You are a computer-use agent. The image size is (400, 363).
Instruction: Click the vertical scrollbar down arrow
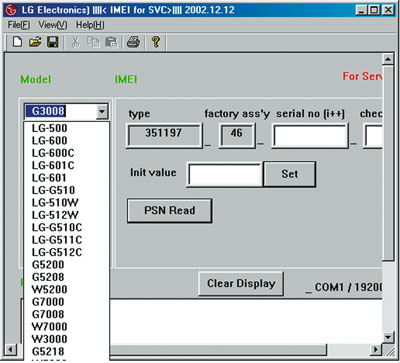pos(388,337)
